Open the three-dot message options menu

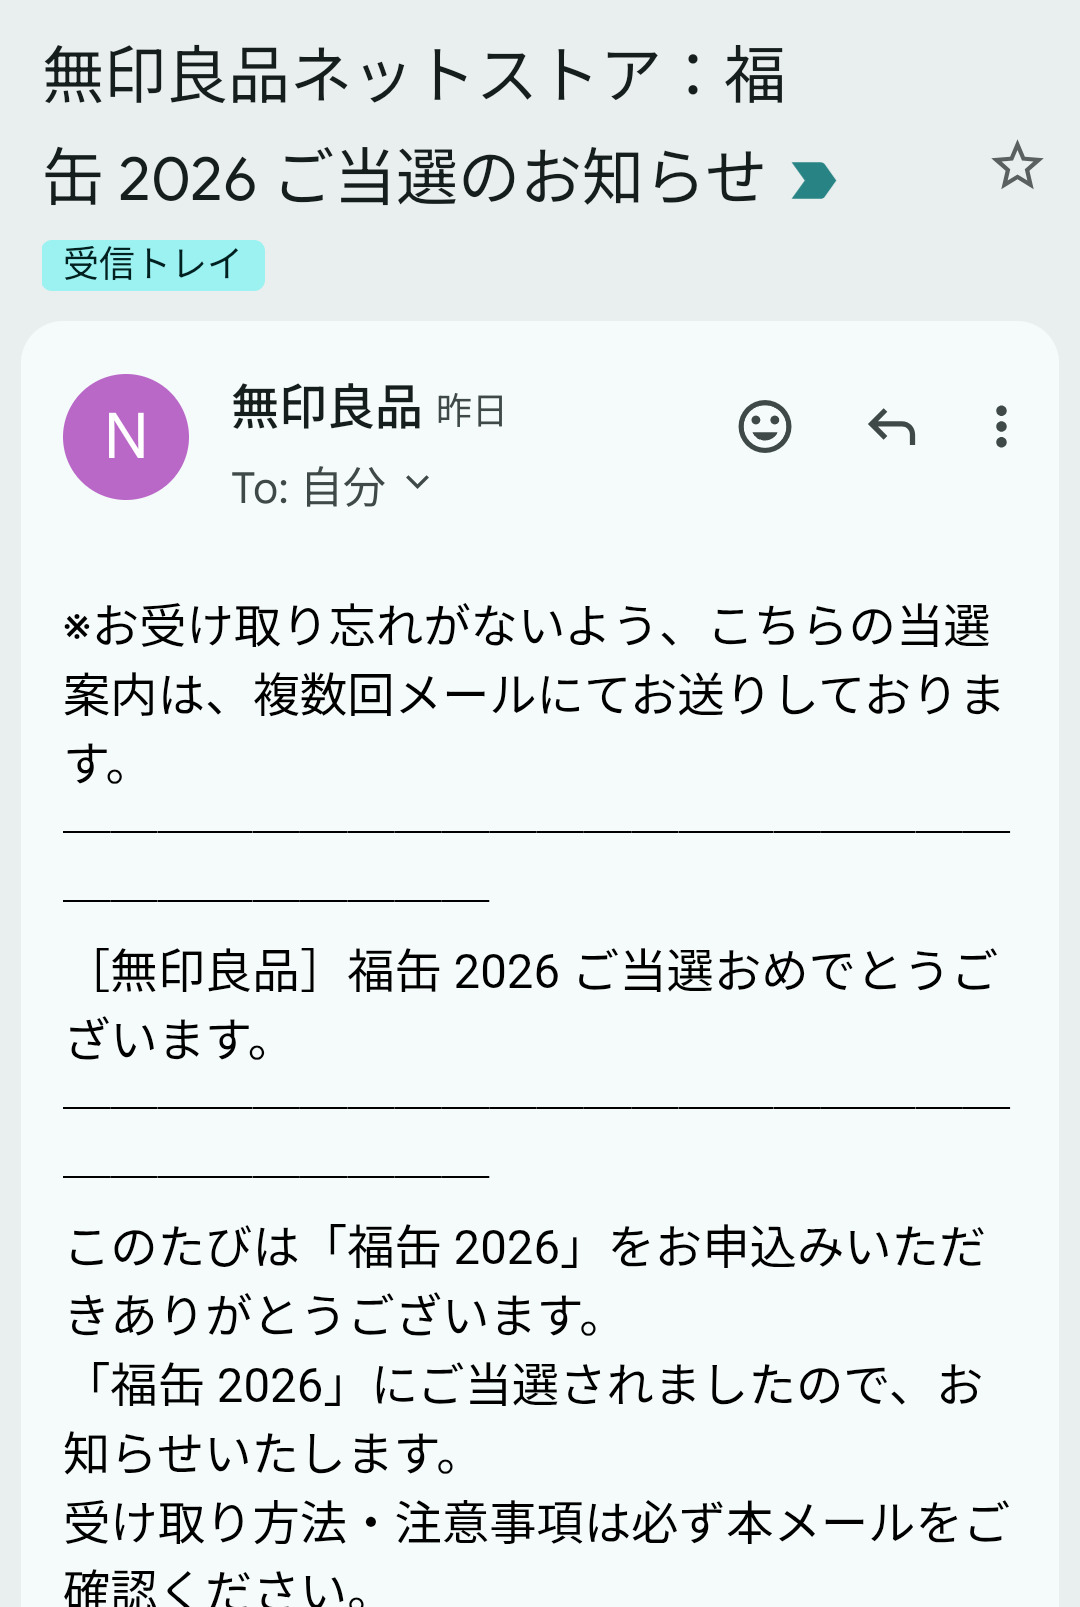click(1001, 427)
